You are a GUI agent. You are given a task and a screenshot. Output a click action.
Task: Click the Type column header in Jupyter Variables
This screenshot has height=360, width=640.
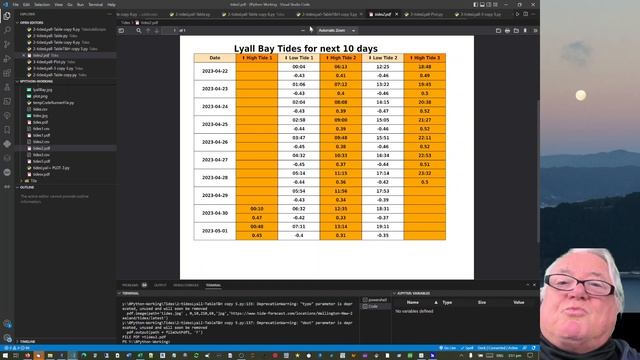click(447, 302)
